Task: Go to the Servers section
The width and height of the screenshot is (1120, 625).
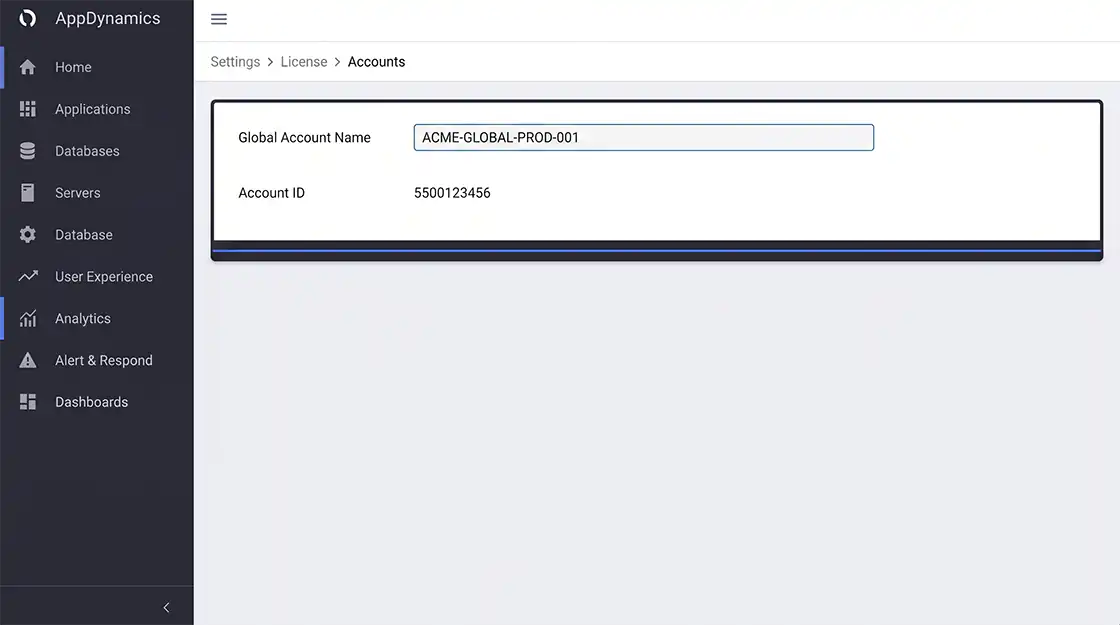Action: [96, 193]
